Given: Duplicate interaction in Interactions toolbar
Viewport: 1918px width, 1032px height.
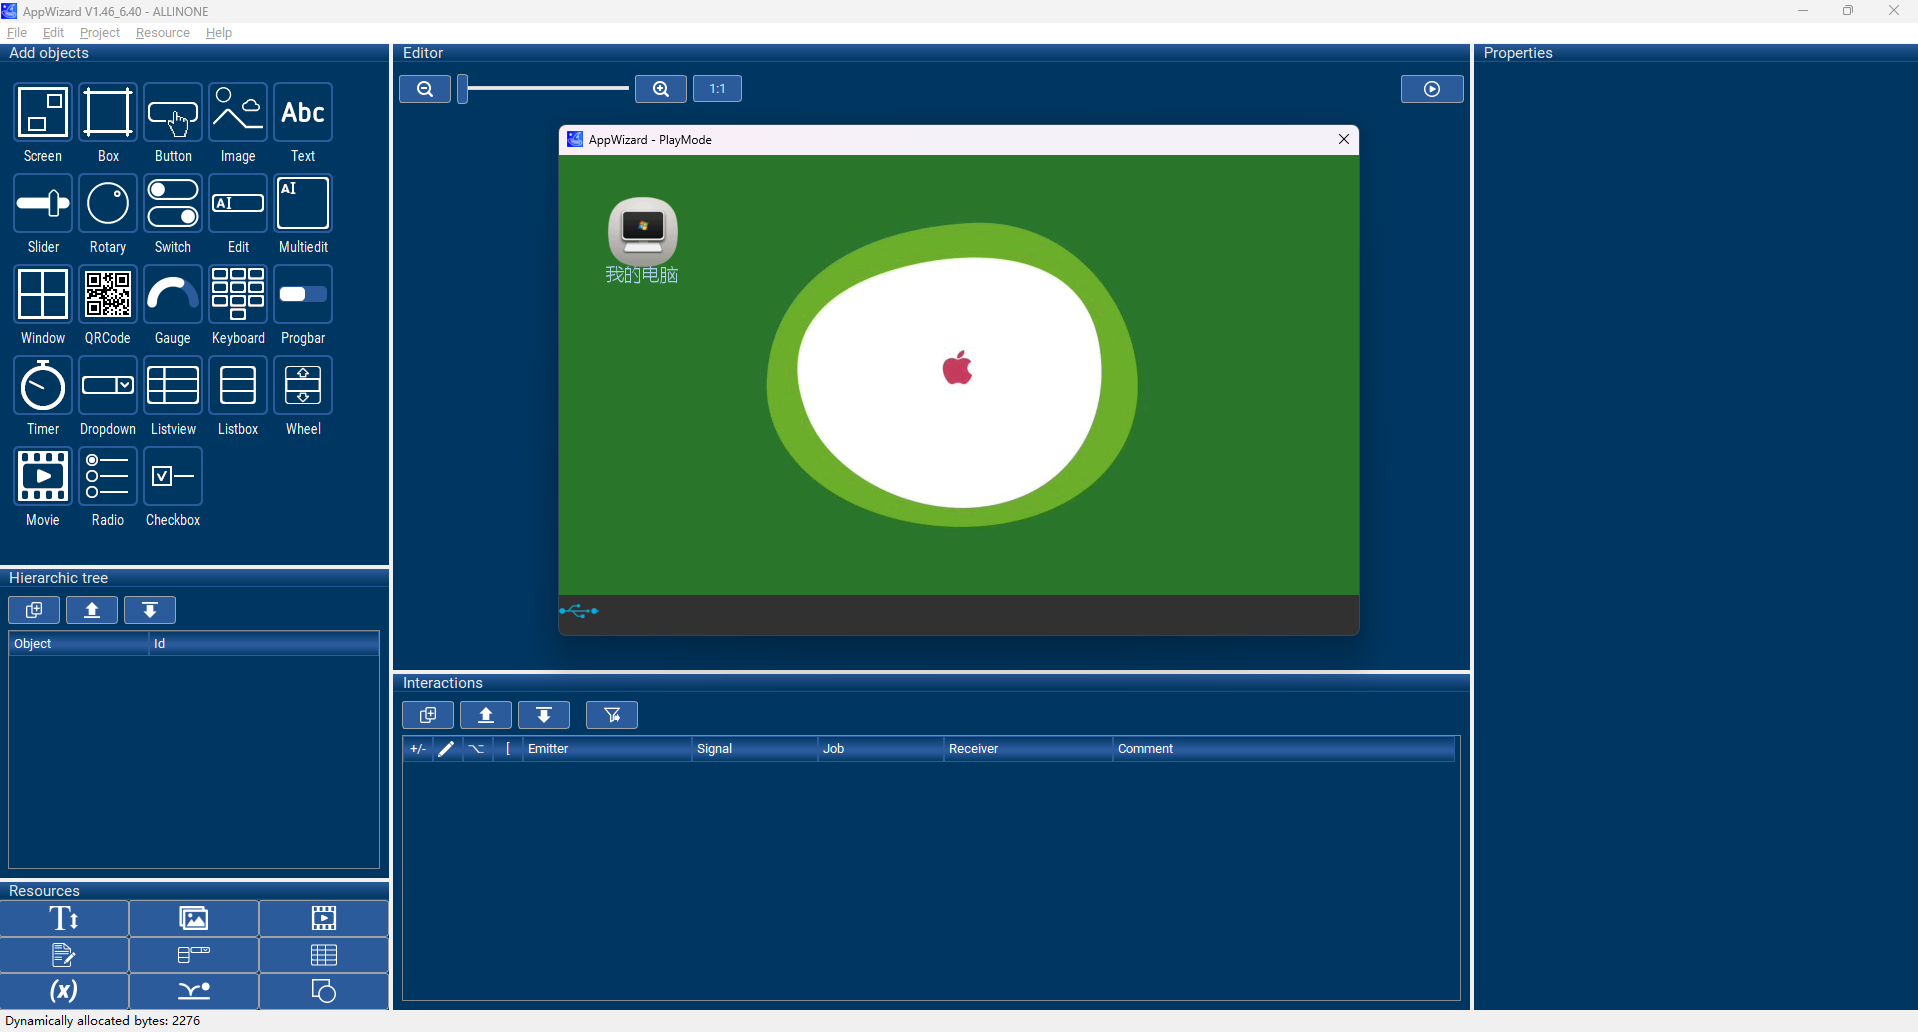Looking at the screenshot, I should click(x=428, y=715).
